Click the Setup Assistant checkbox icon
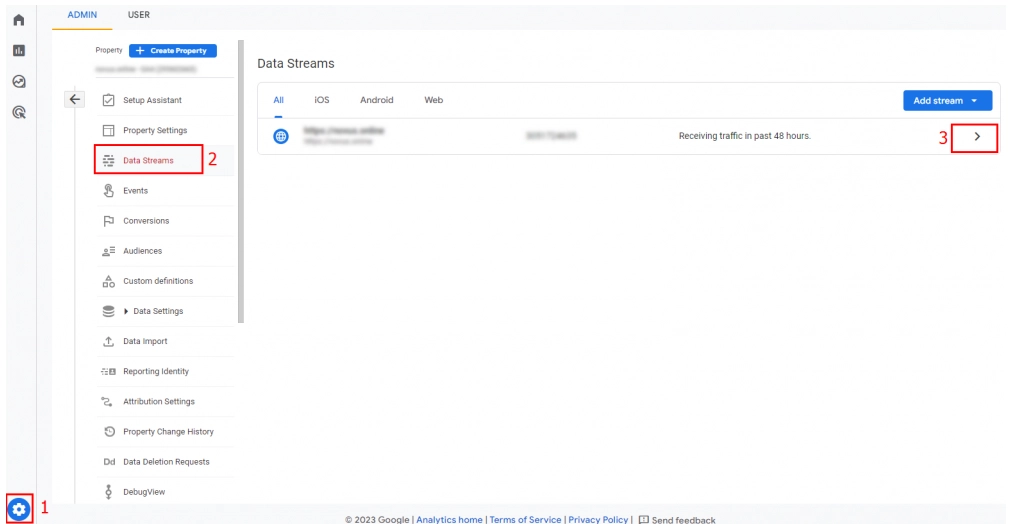The width and height of the screenshot is (1011, 524). 108,100
